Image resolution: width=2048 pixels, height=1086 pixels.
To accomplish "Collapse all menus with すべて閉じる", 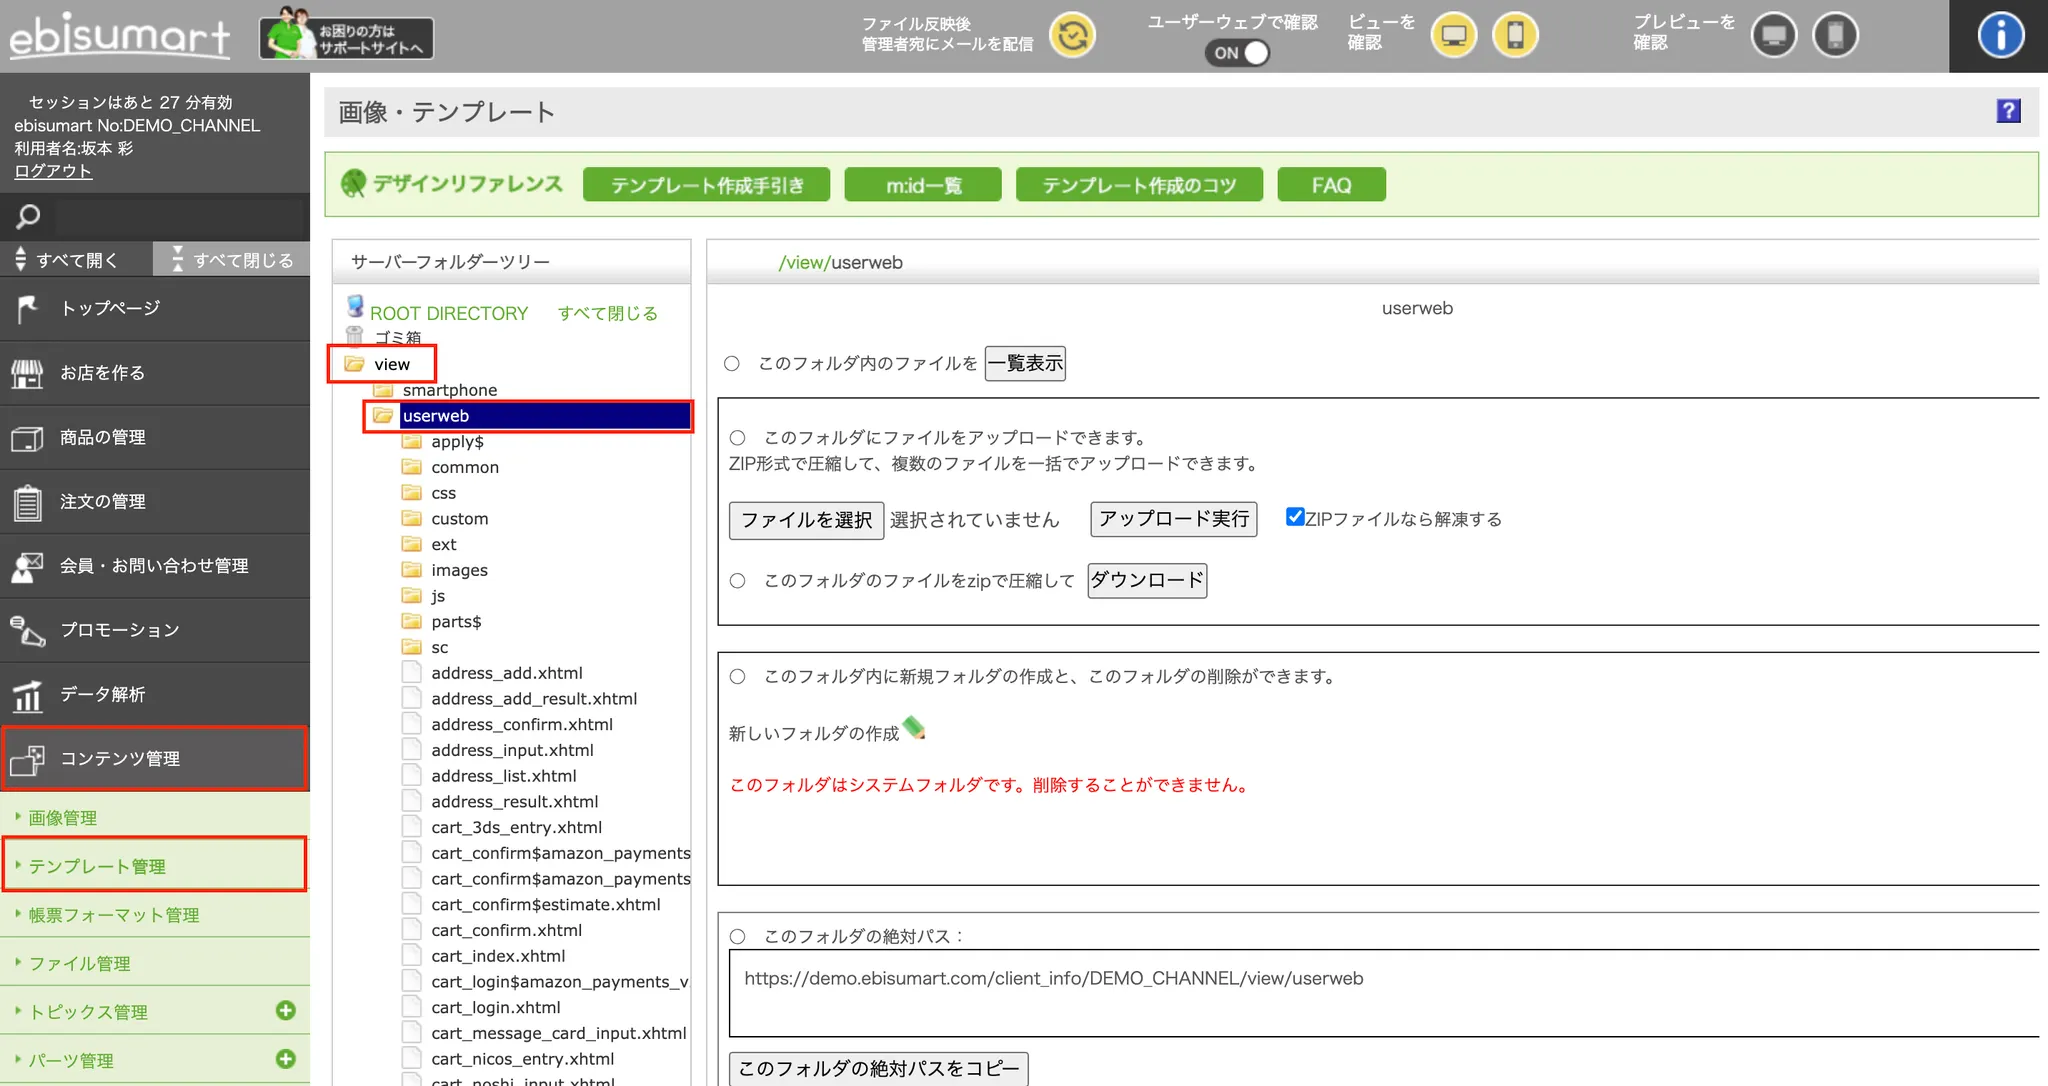I will pos(232,260).
